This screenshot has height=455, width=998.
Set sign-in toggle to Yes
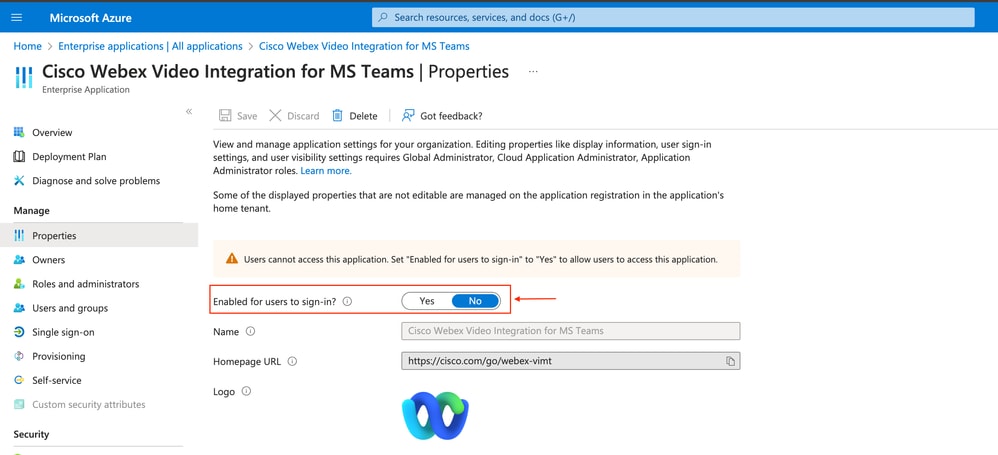pos(427,301)
